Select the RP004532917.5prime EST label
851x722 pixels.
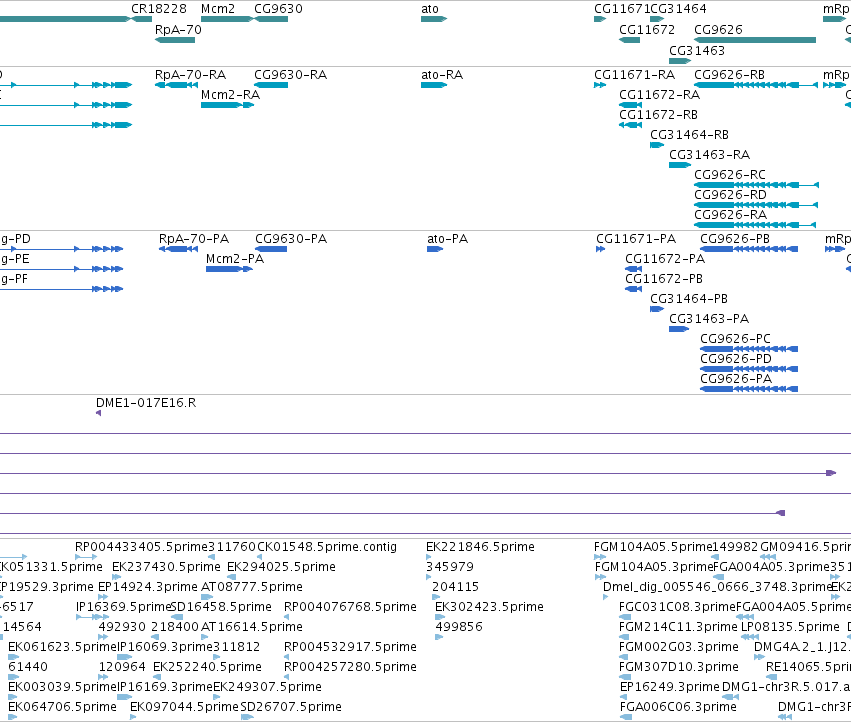coord(350,647)
